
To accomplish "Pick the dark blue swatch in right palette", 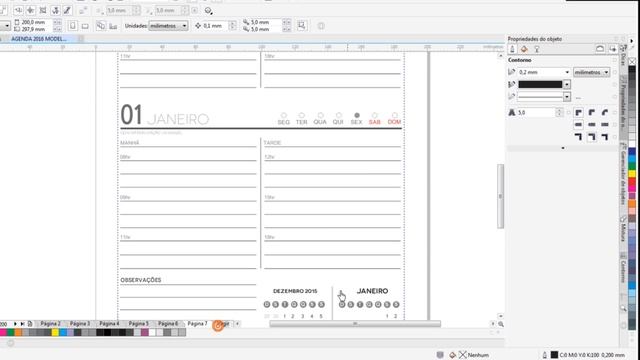I will (632, 152).
